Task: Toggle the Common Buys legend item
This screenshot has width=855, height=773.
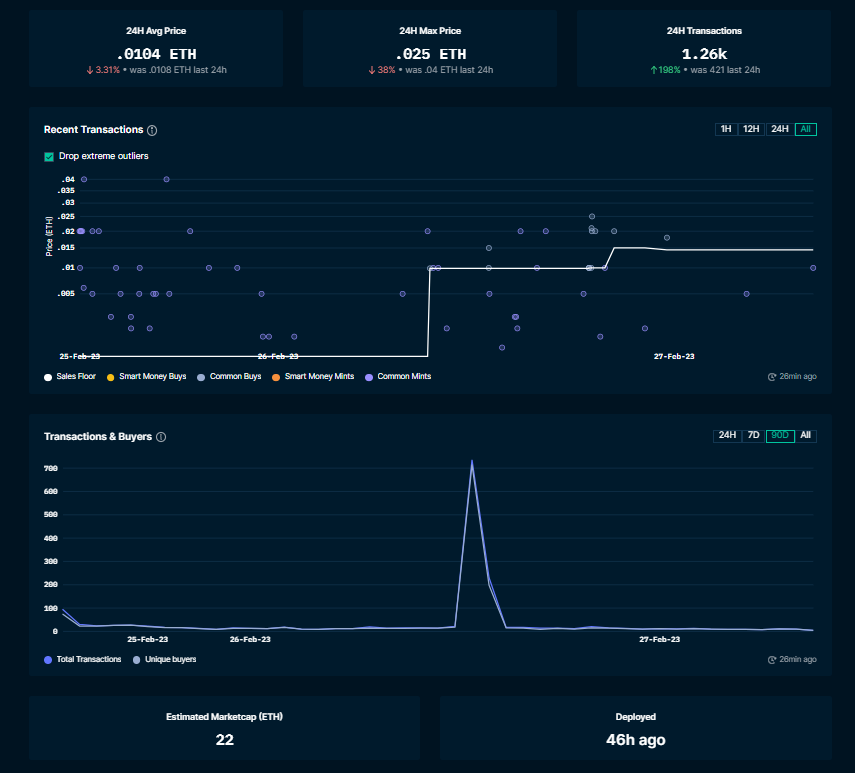Action: 229,377
